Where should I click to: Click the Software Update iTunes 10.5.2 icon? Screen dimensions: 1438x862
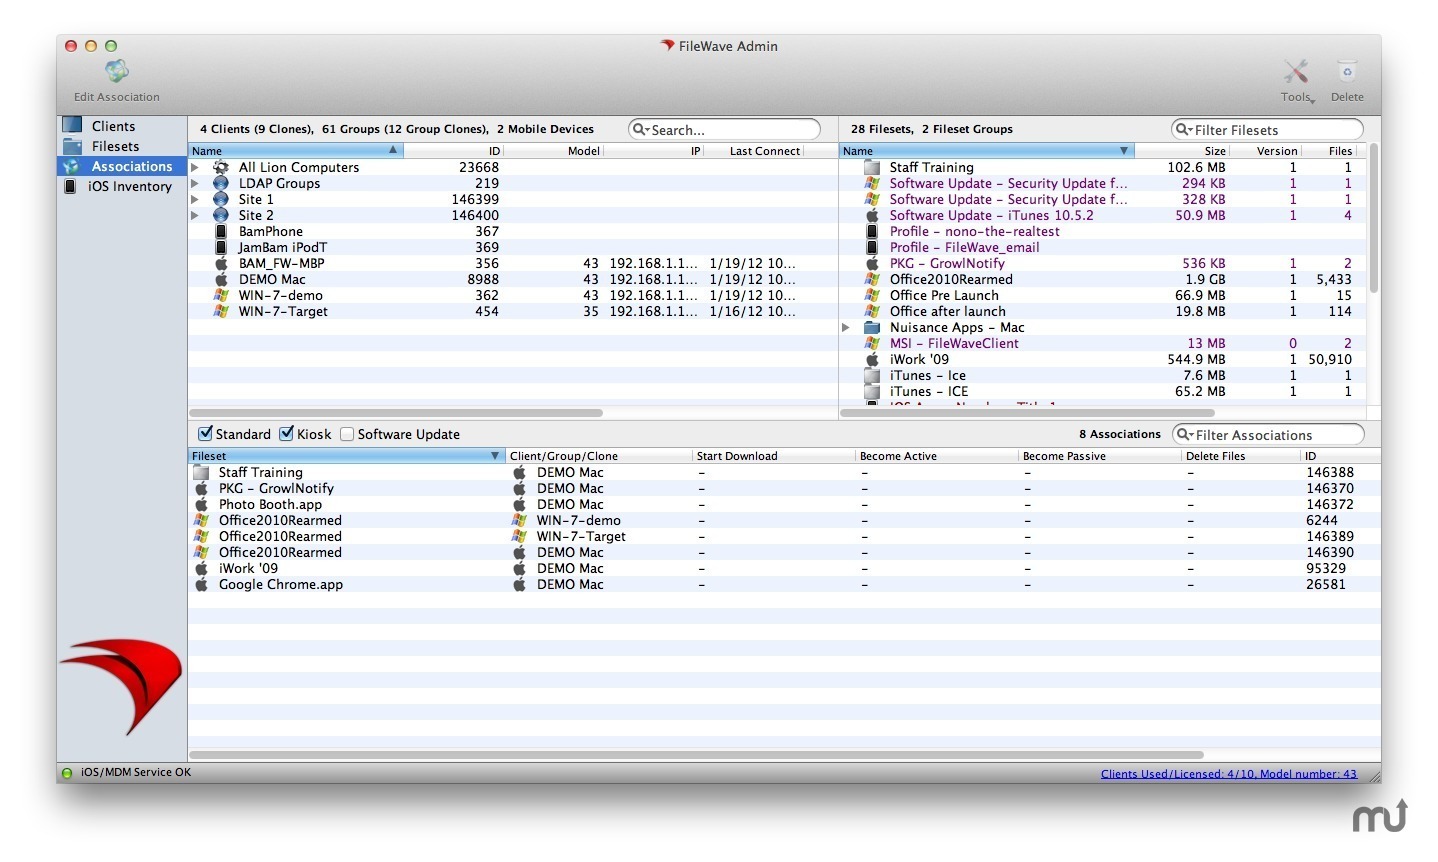[872, 215]
